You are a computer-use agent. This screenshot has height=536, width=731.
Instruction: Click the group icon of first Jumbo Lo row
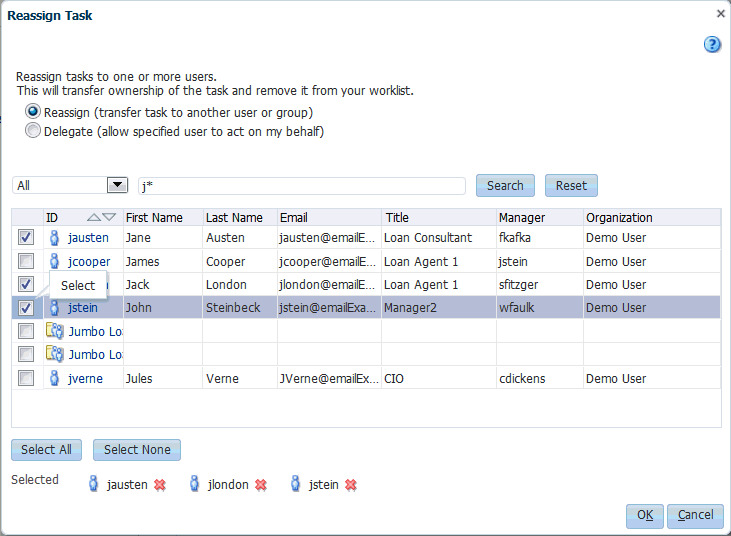[55, 331]
